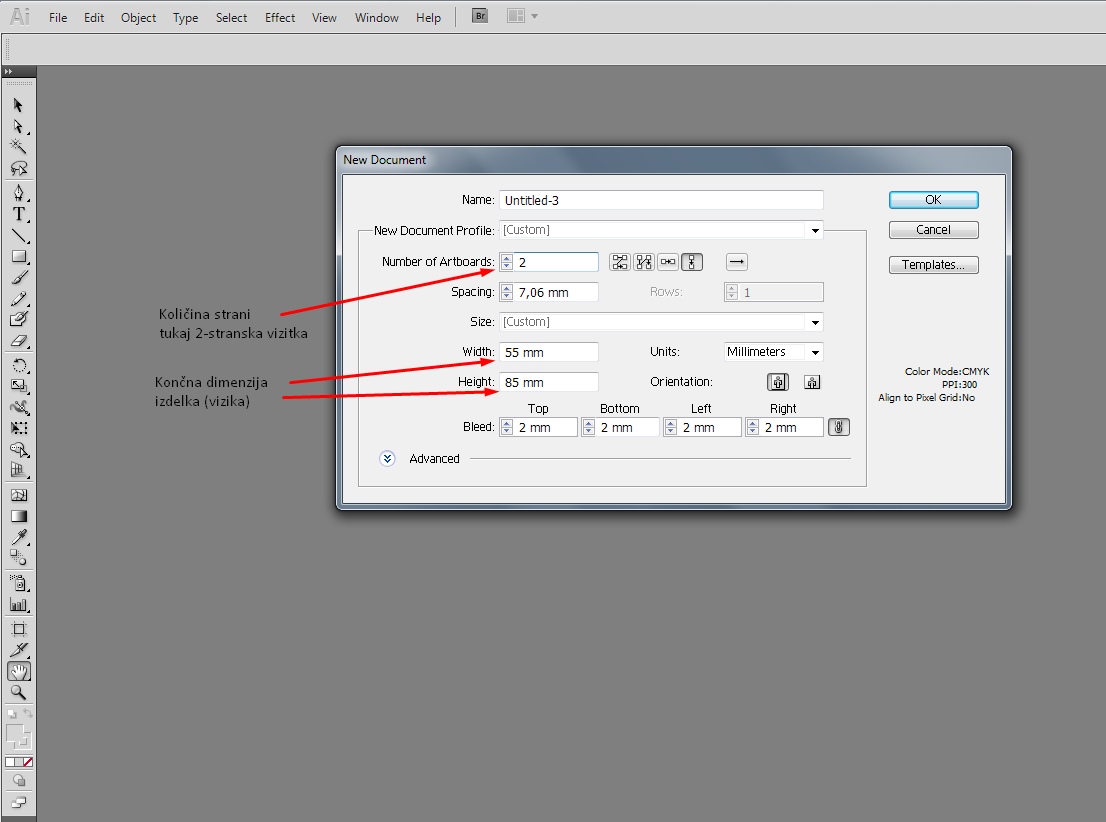Viewport: 1106px width, 822px height.
Task: Select the Gradient tool
Action: coord(18,516)
